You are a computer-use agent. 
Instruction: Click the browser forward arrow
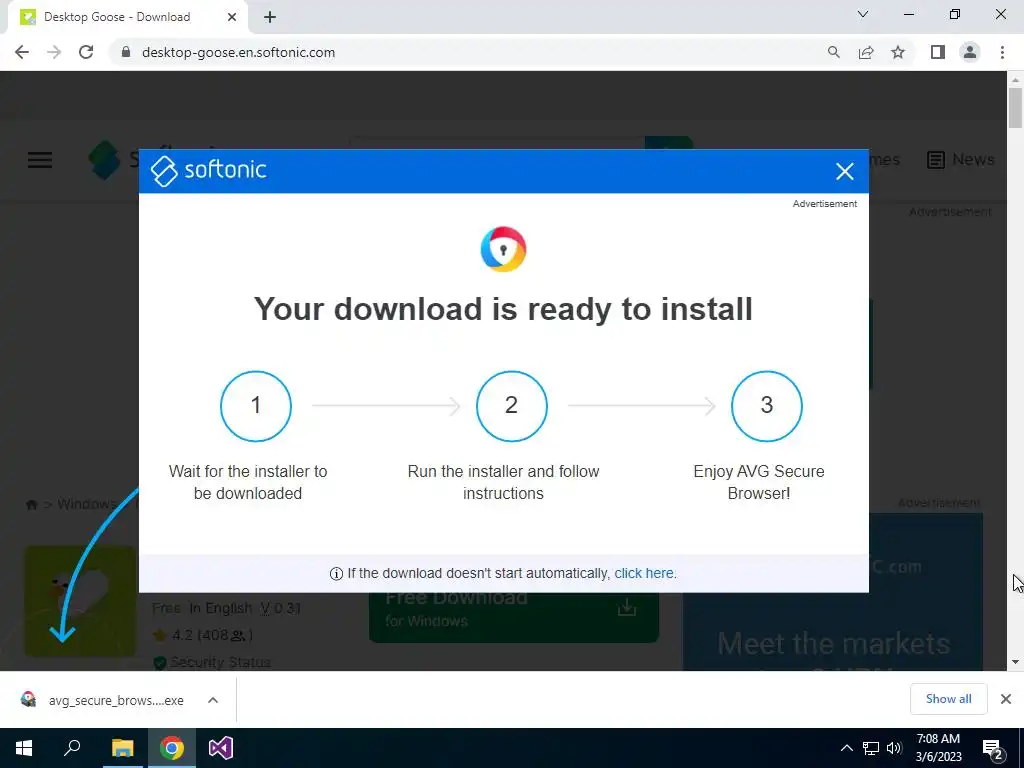pyautogui.click(x=54, y=52)
